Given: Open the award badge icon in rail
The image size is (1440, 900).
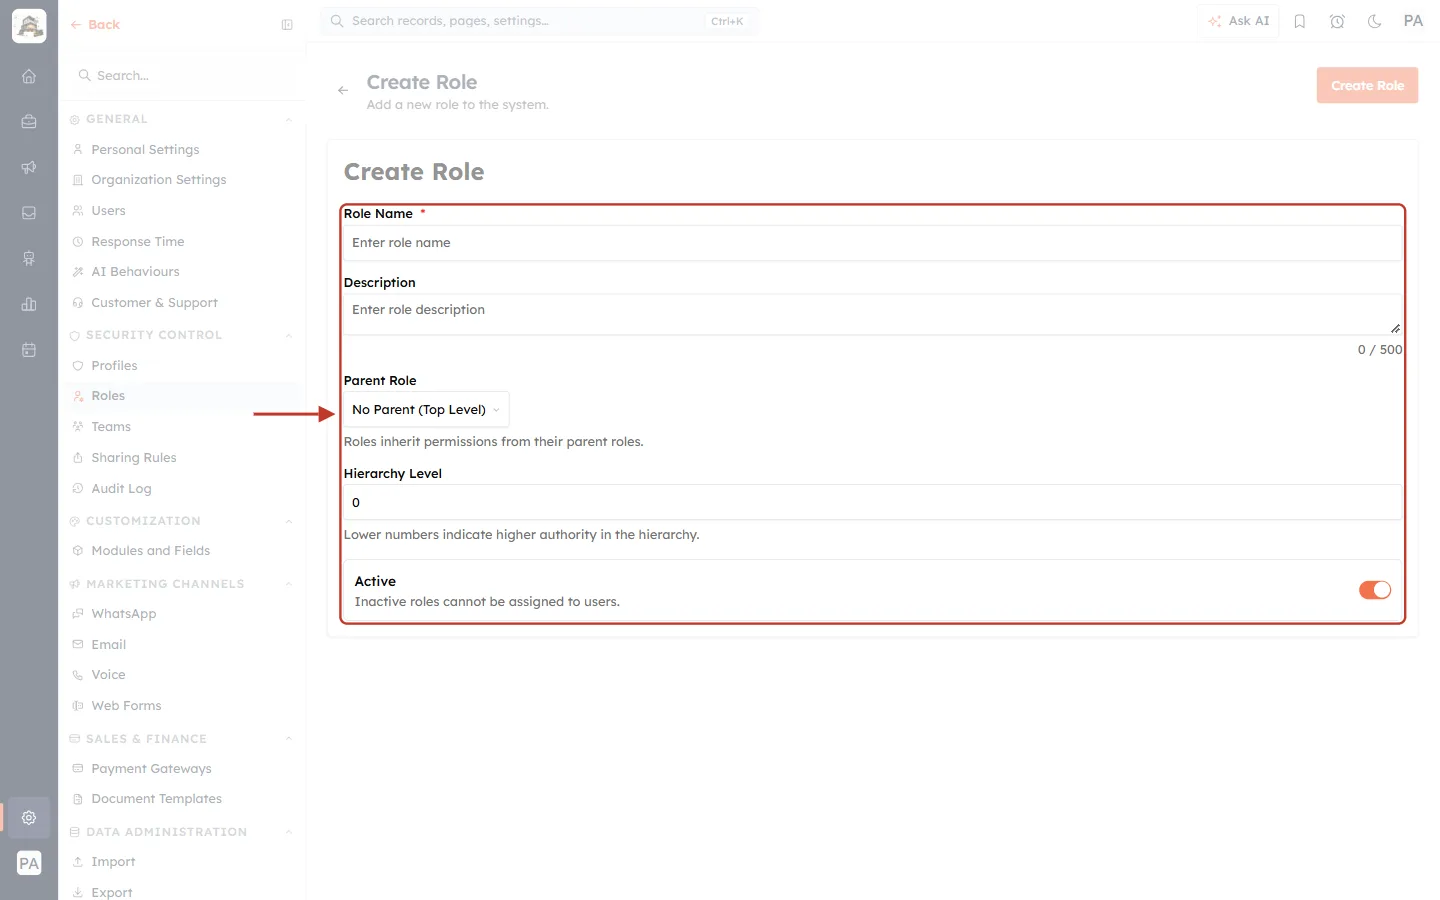Looking at the screenshot, I should [x=29, y=258].
